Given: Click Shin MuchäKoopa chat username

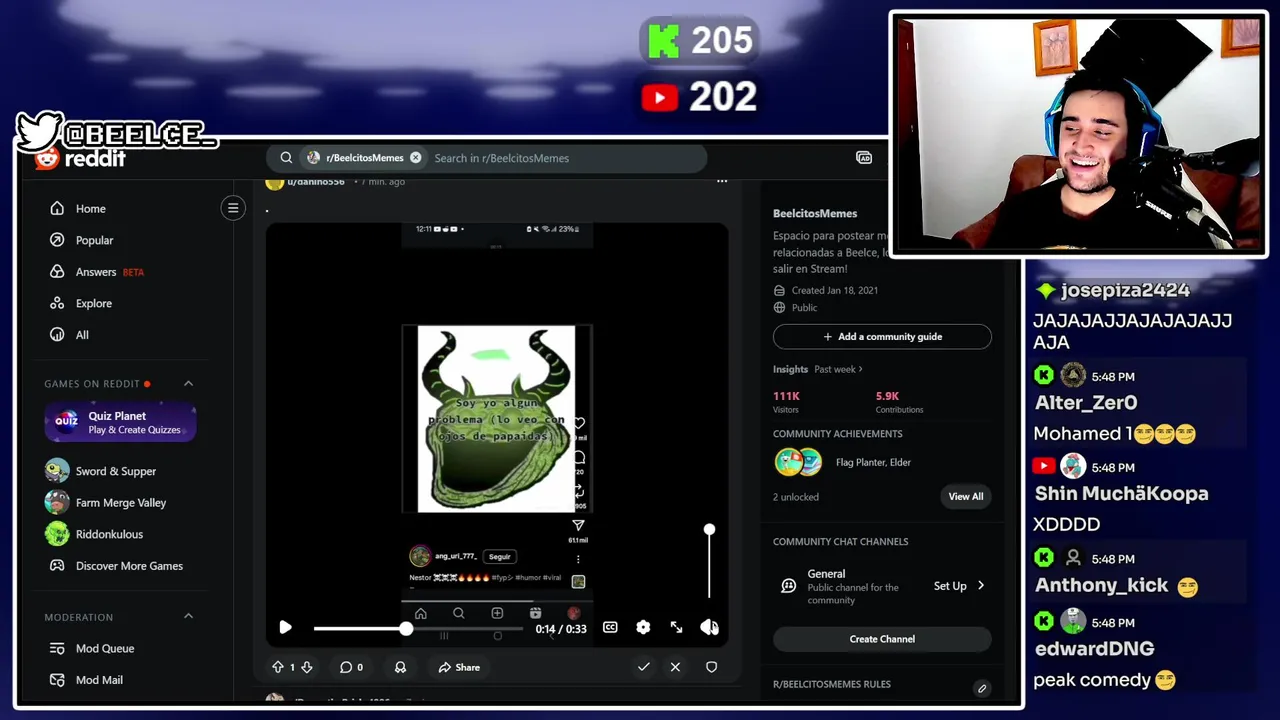Looking at the screenshot, I should point(1121,493).
